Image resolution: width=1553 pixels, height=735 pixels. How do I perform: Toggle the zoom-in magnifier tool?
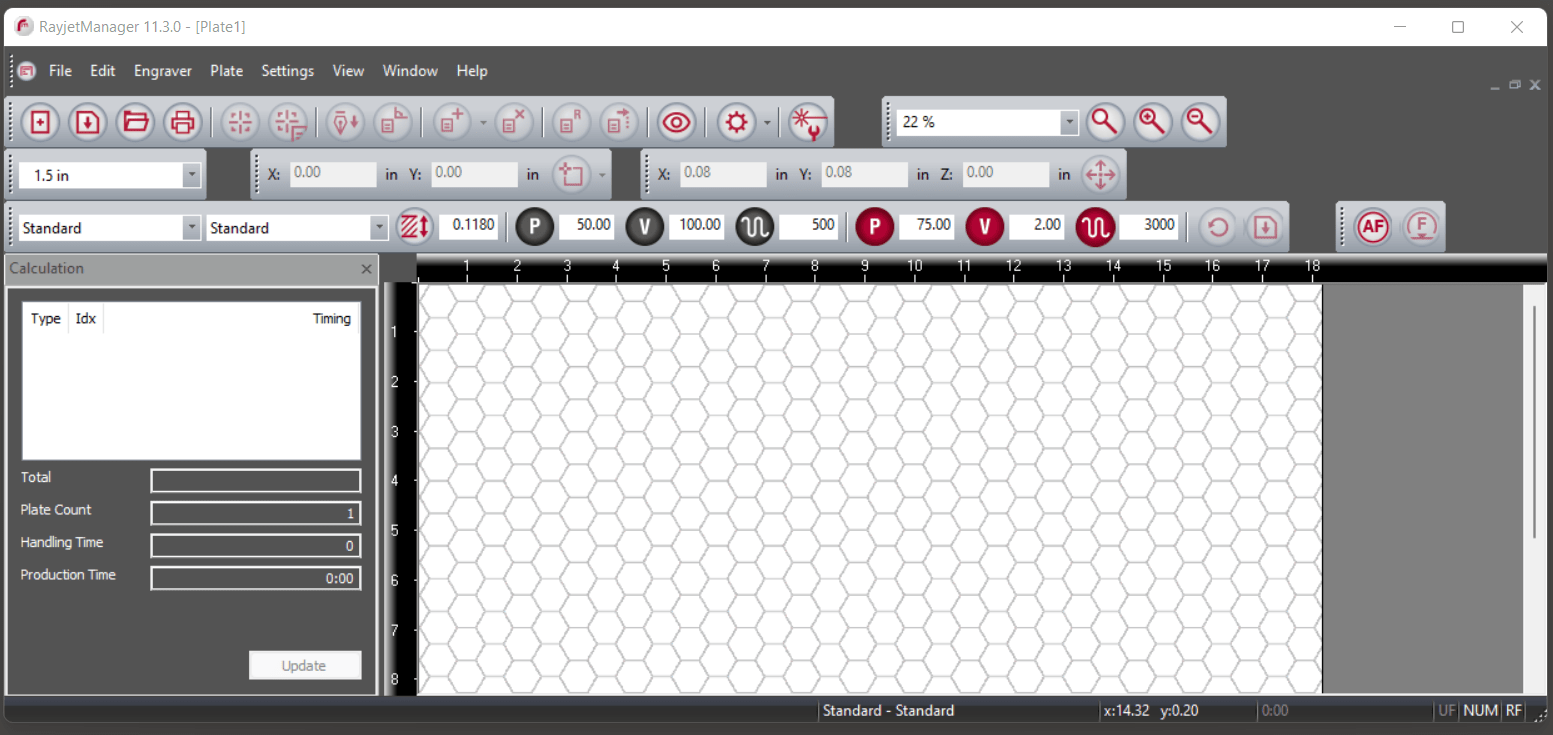[1152, 122]
